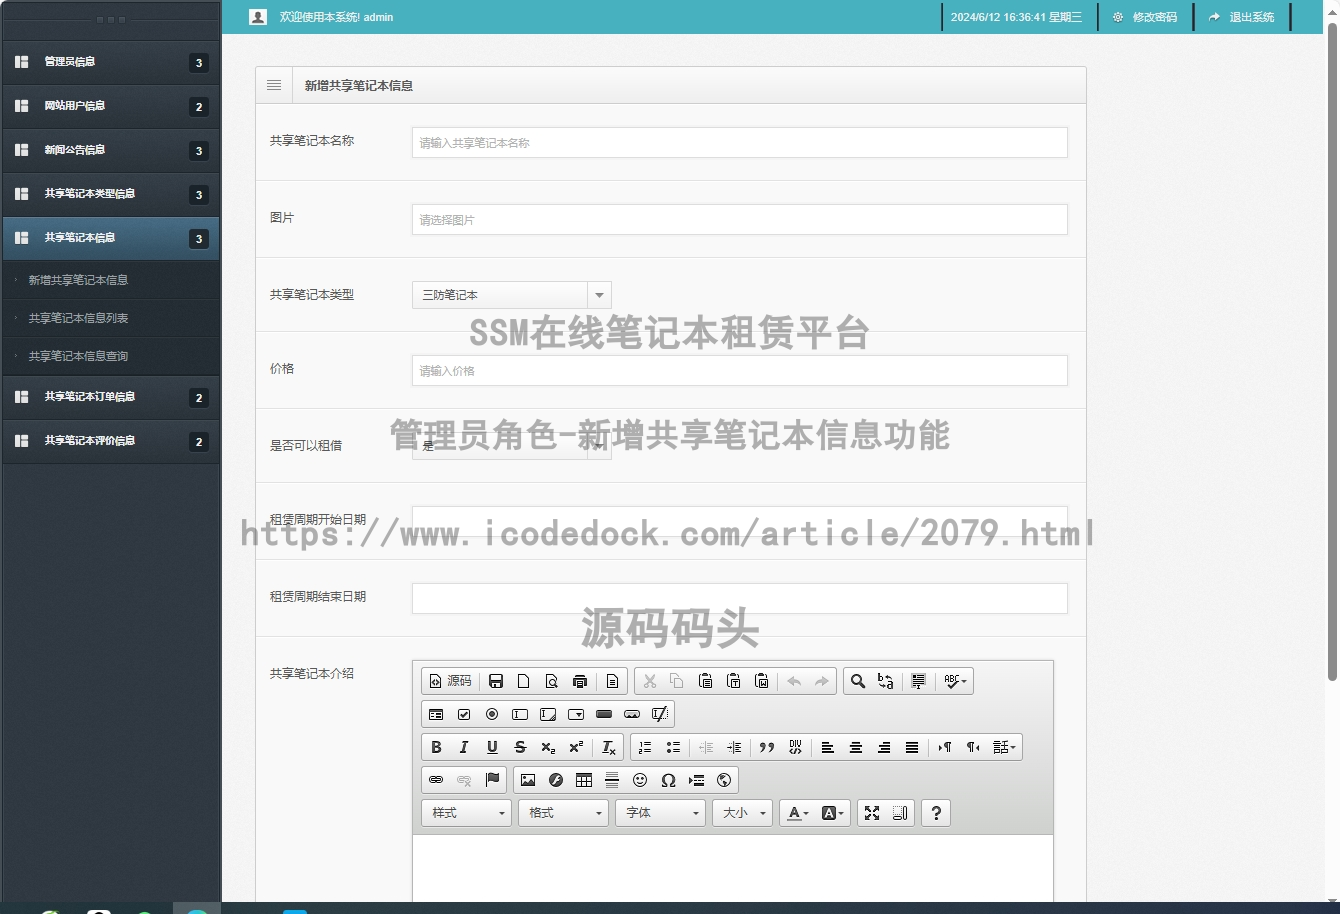Open 网站用户信息 sidebar menu
This screenshot has height=914, width=1340.
tap(111, 106)
